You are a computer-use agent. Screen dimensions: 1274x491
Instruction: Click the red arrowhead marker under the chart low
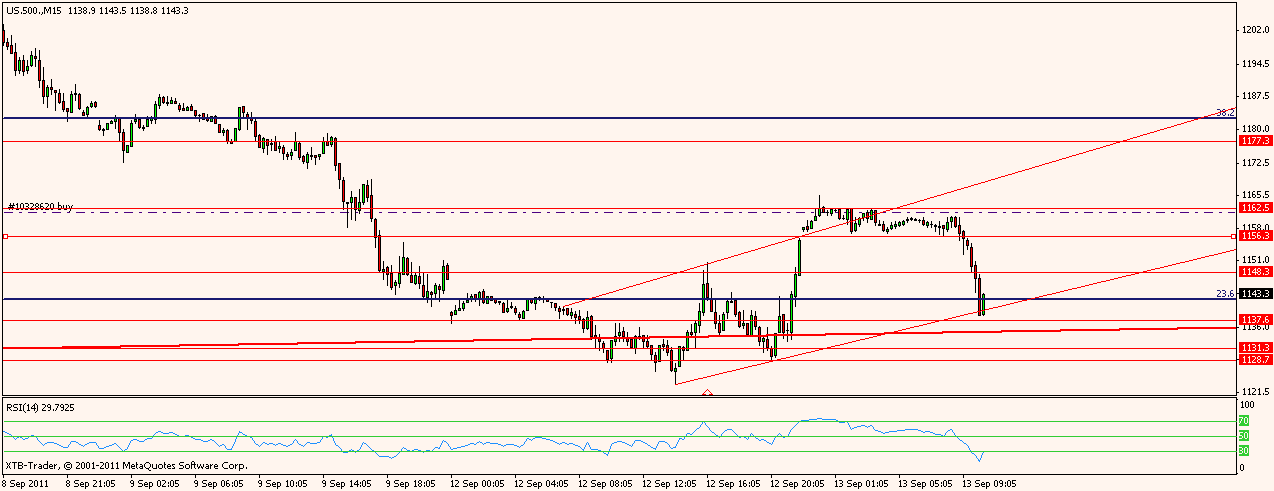pyautogui.click(x=708, y=393)
